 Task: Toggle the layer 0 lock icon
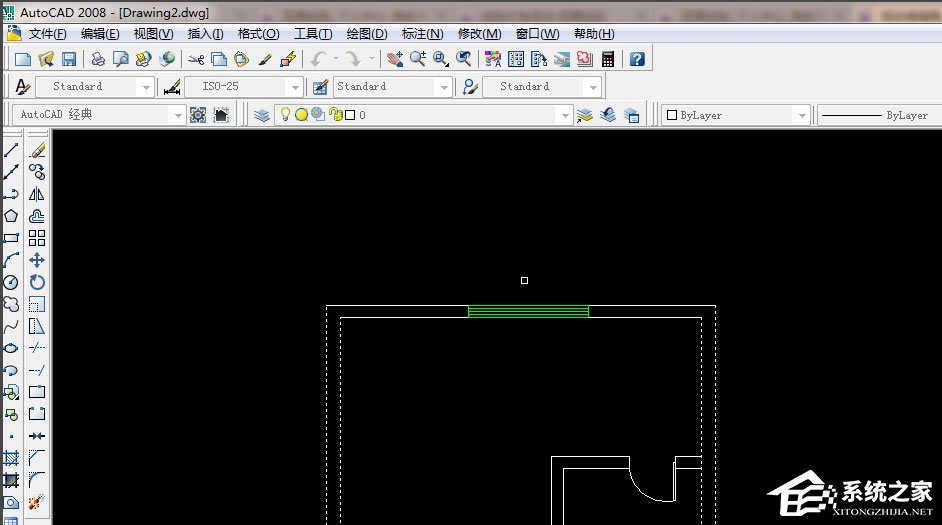click(335, 115)
